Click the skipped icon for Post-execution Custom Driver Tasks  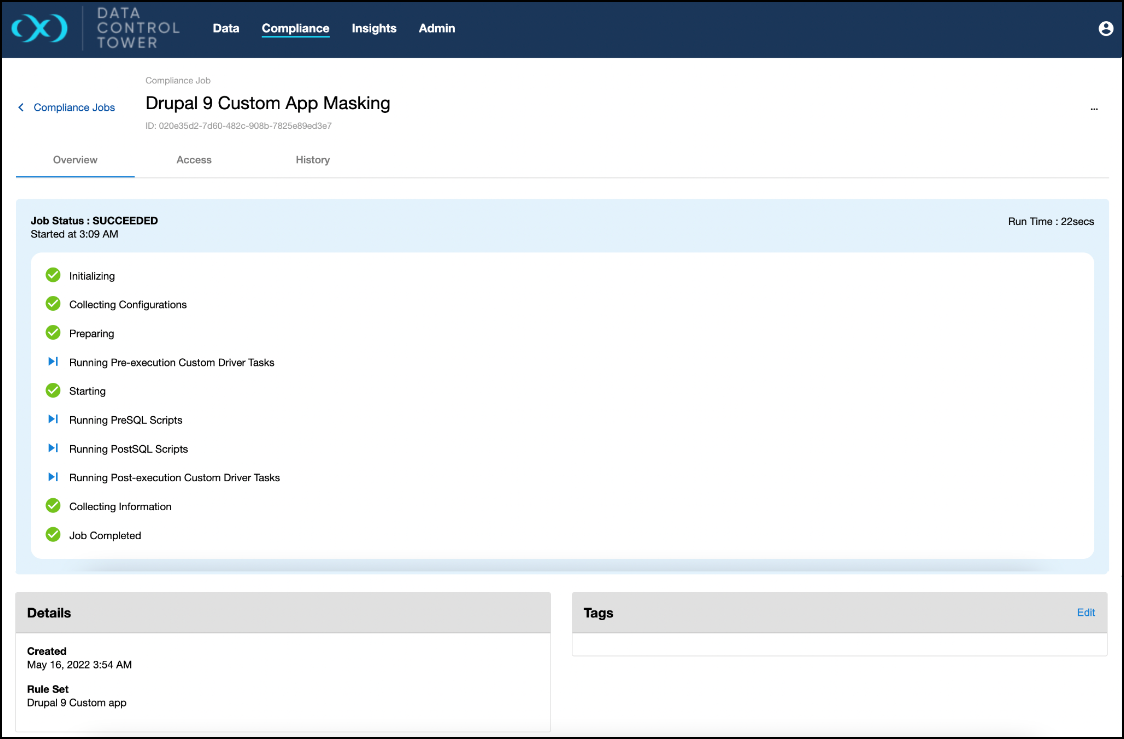point(53,478)
